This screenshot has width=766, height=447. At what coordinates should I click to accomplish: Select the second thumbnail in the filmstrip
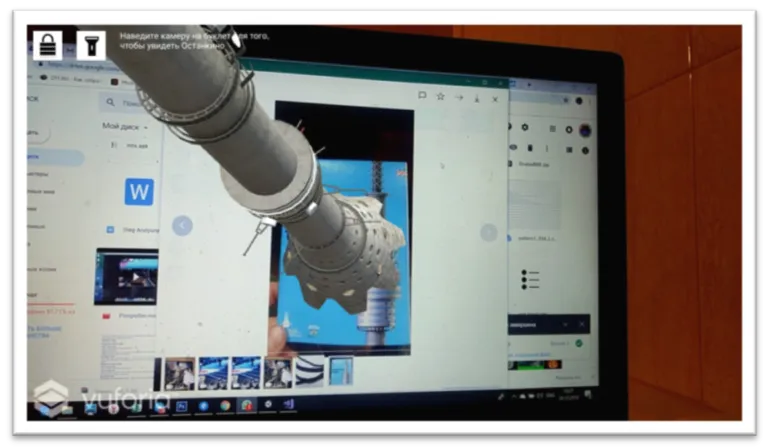[x=213, y=373]
